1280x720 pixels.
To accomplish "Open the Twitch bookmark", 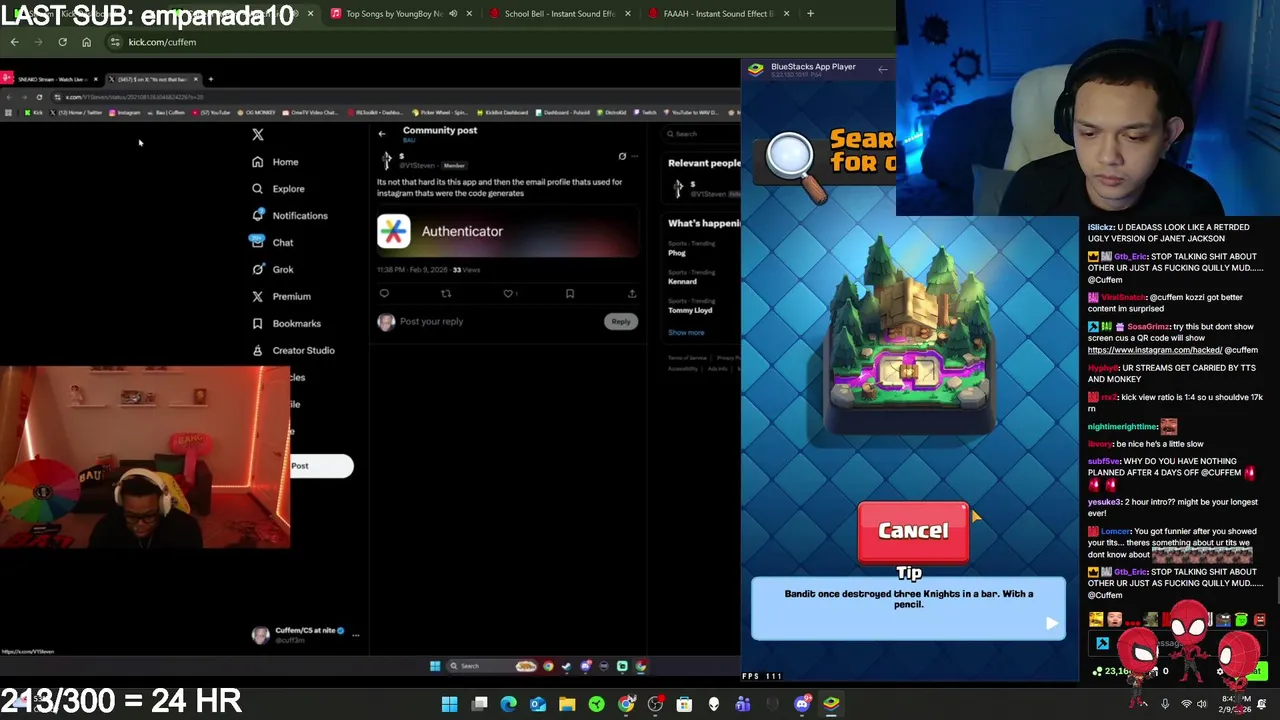I will click(646, 113).
